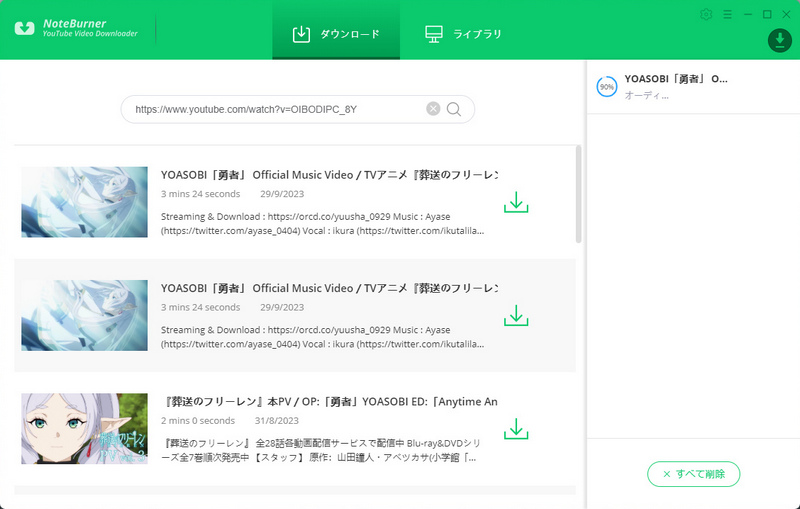Open settings gear icon
800x509 pixels.
pos(706,14)
